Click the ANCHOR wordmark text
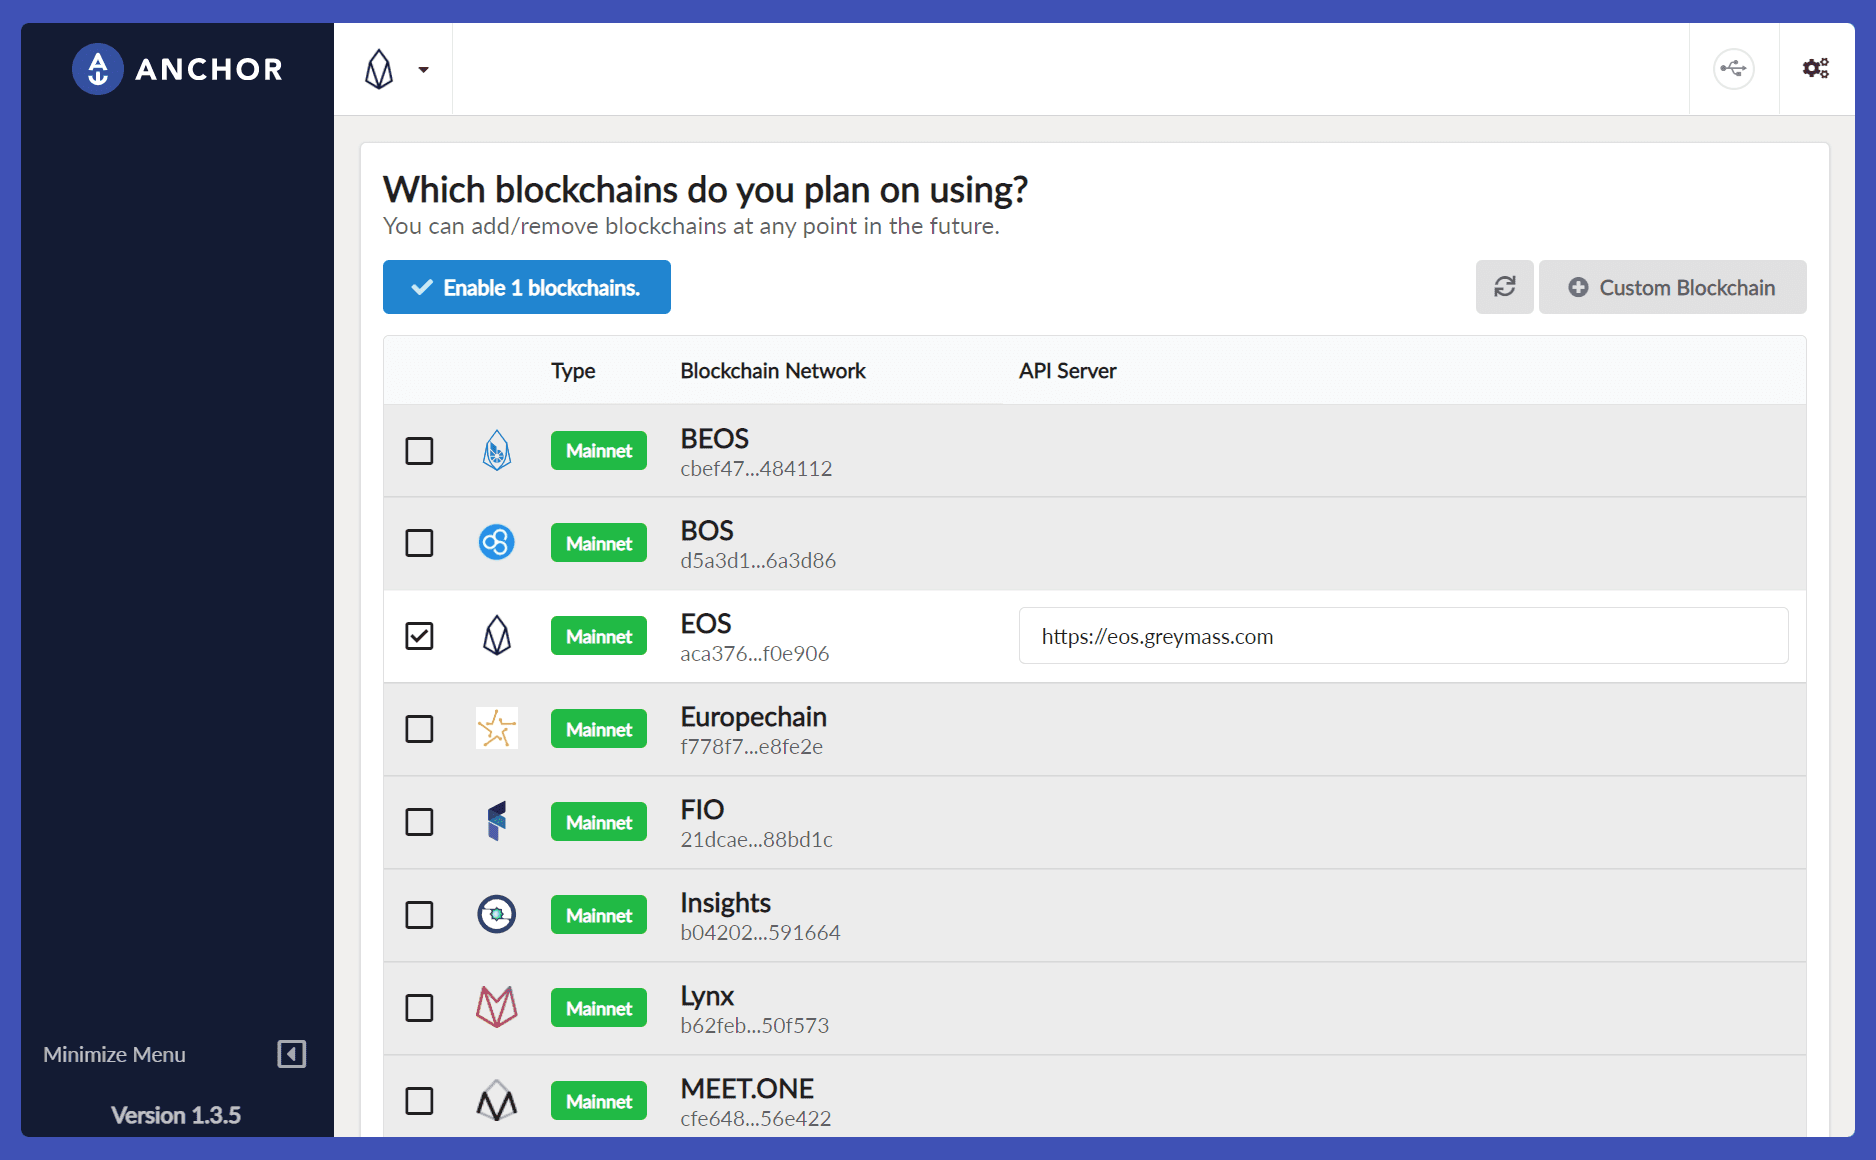The image size is (1876, 1160). click(209, 69)
